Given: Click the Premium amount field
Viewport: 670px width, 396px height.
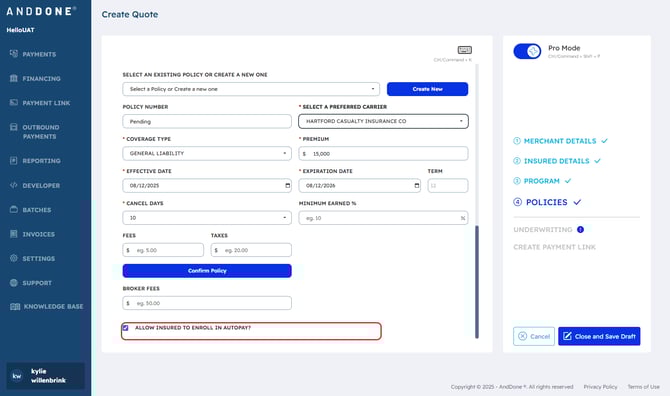Looking at the screenshot, I should tap(383, 153).
